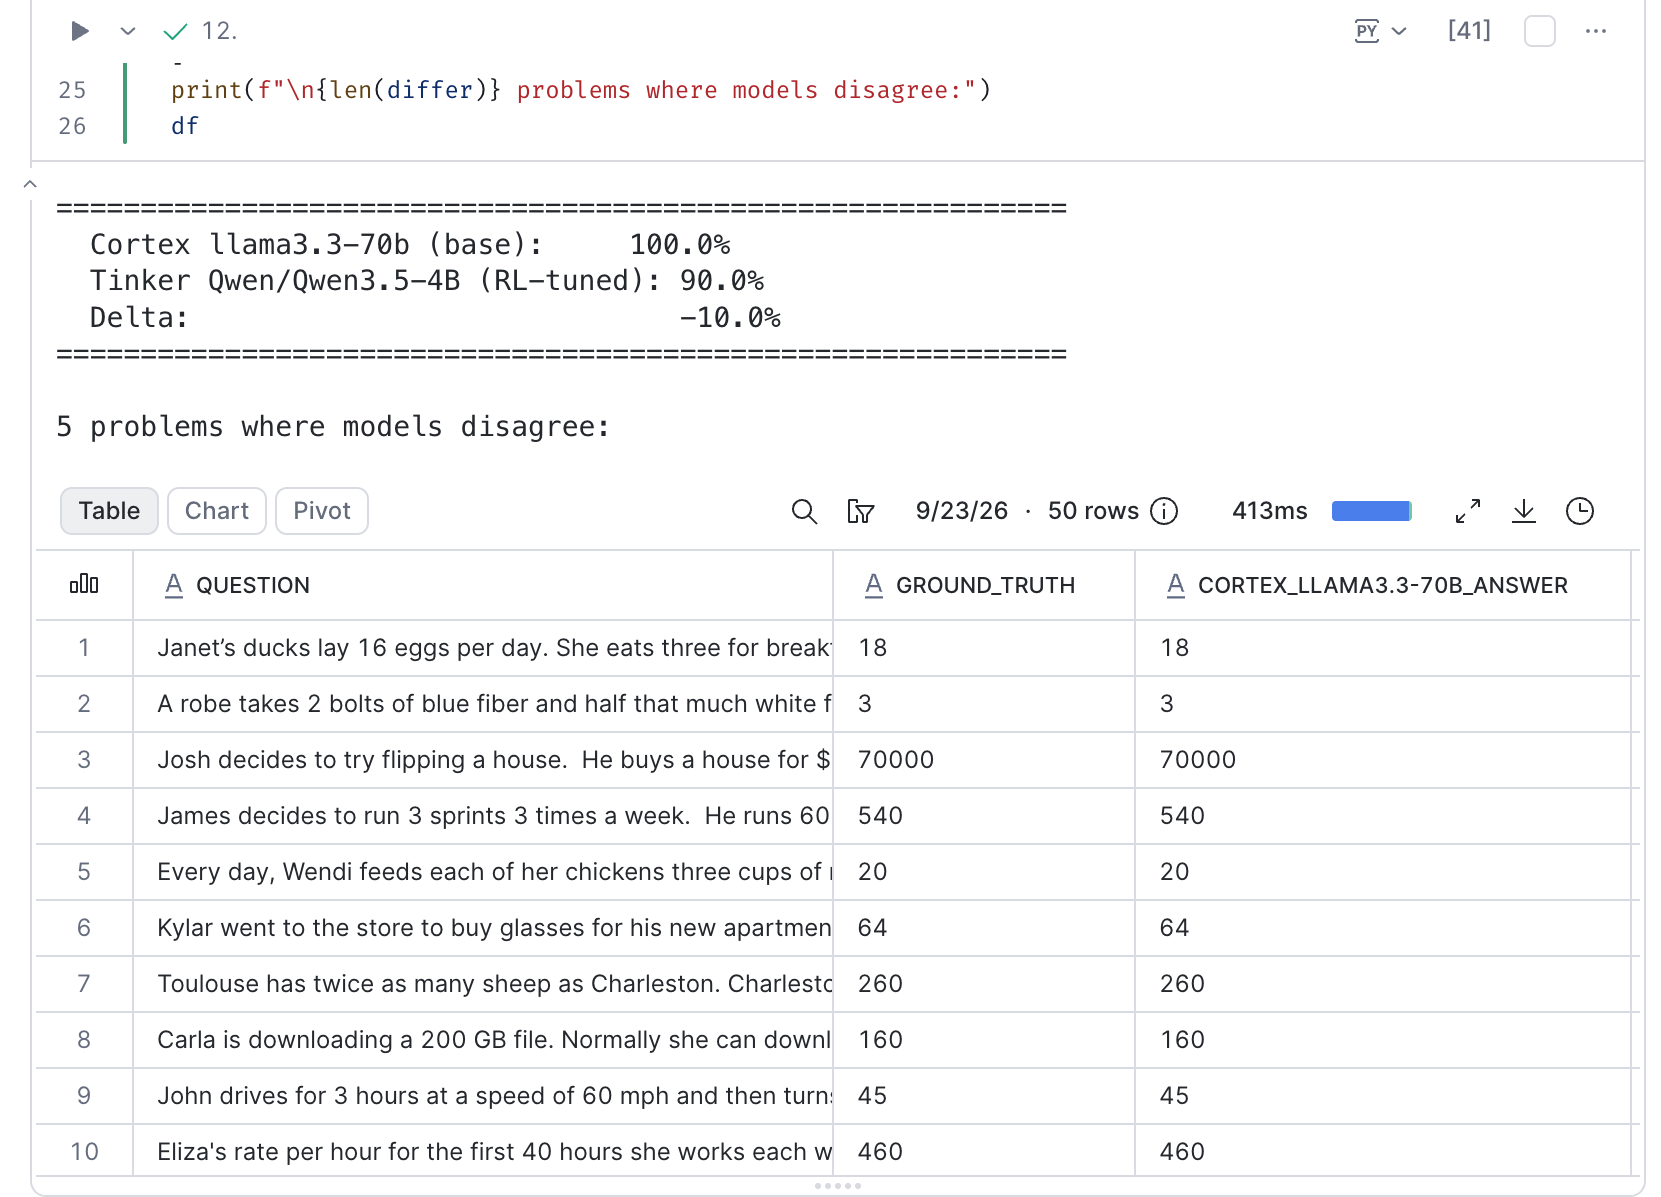Image resolution: width=1661 pixels, height=1197 pixels.
Task: Open the PY language dropdown
Action: tap(1380, 31)
